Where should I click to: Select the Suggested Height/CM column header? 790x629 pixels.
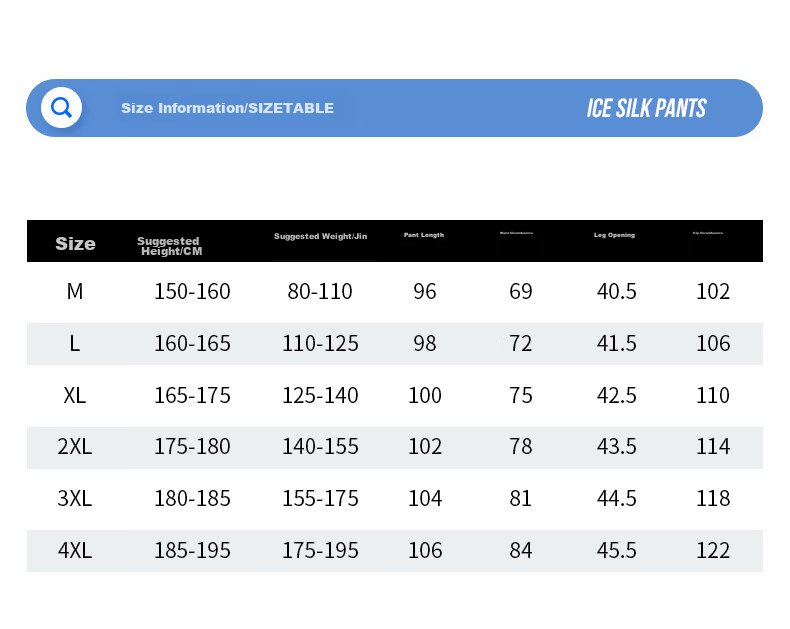pyautogui.click(x=170, y=246)
